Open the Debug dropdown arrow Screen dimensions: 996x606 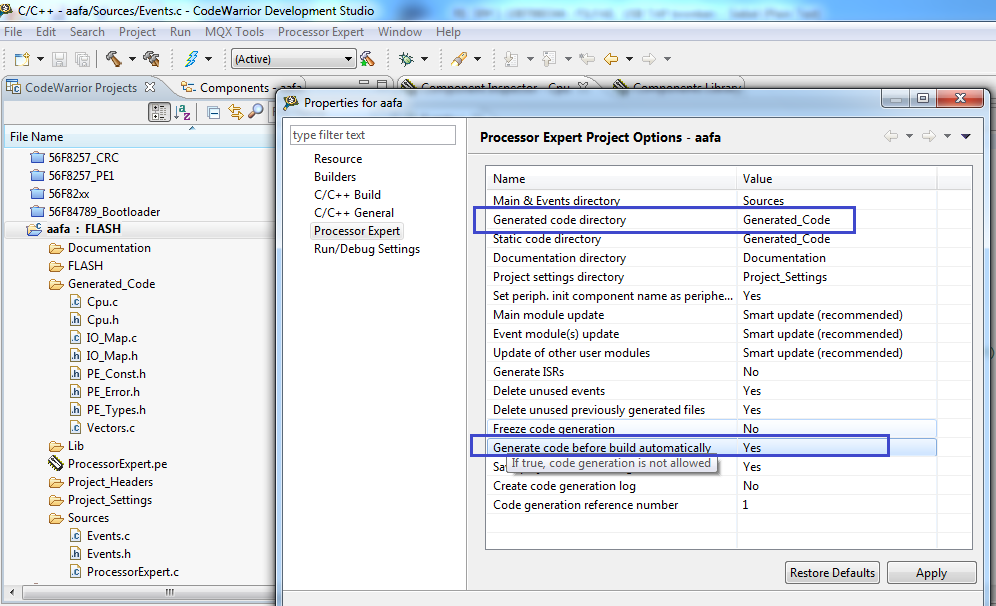pyautogui.click(x=424, y=59)
